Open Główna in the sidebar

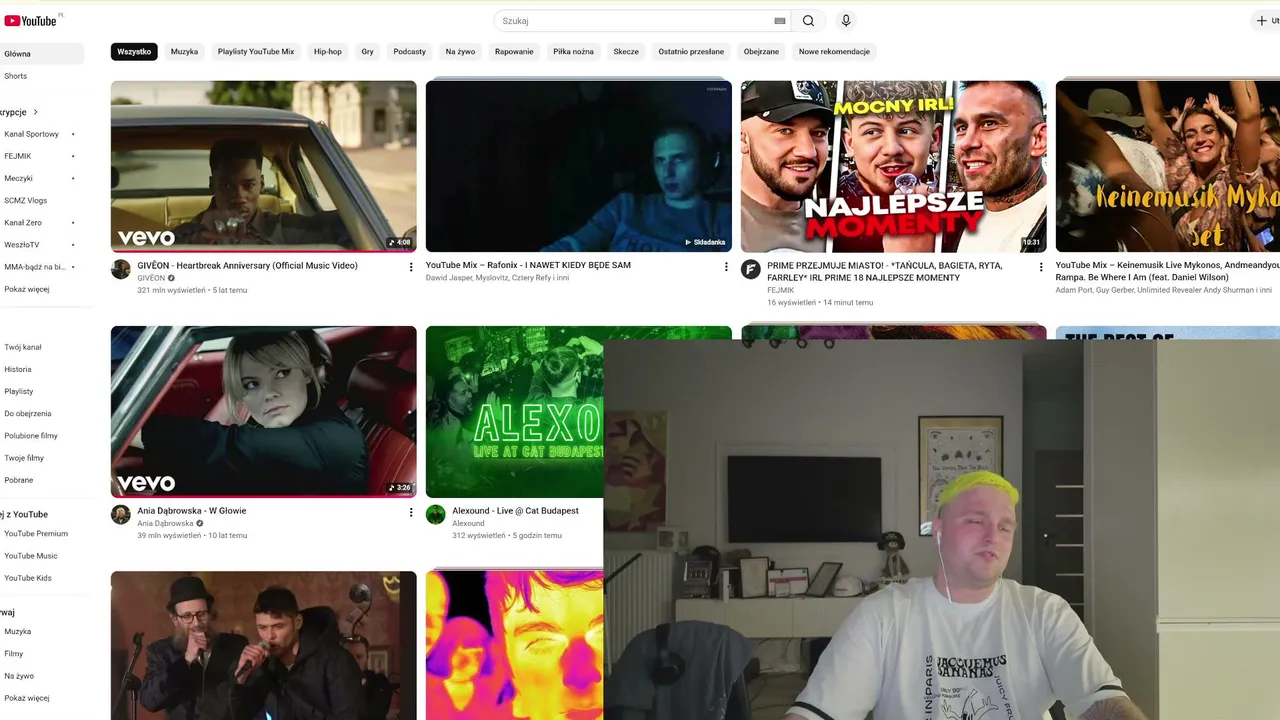[x=42, y=54]
